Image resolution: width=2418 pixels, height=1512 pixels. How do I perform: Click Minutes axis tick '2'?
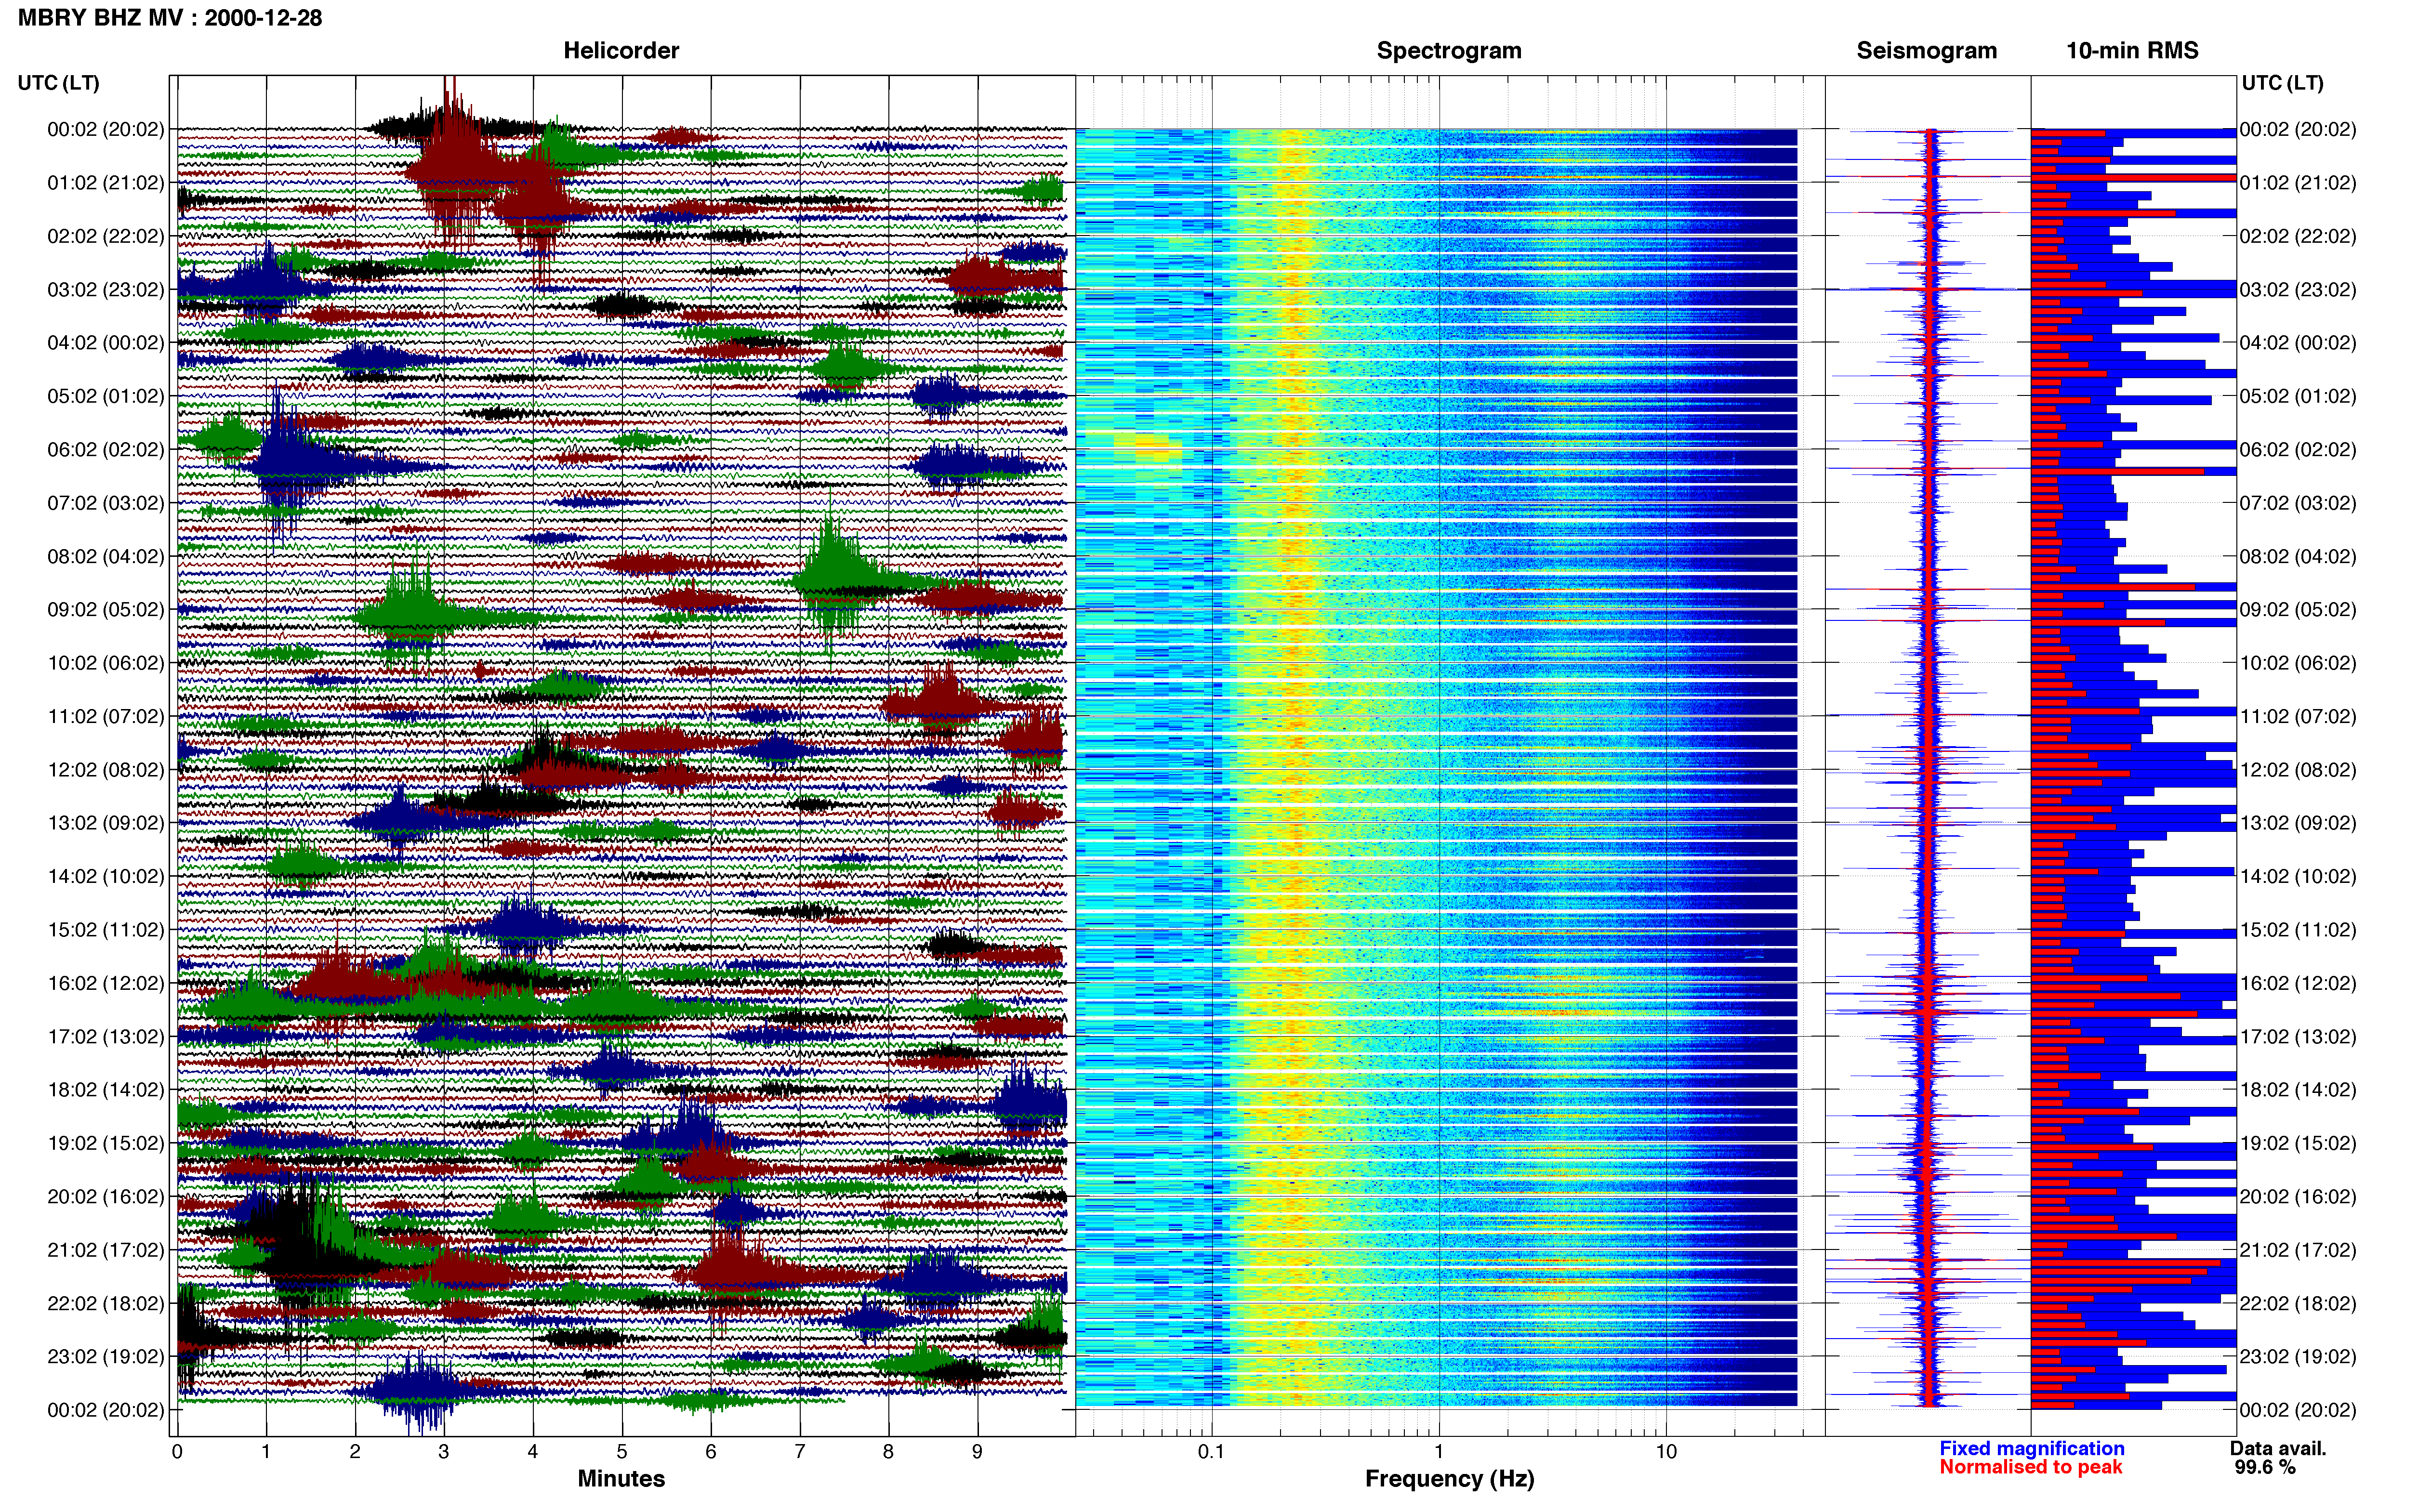coord(355,1452)
